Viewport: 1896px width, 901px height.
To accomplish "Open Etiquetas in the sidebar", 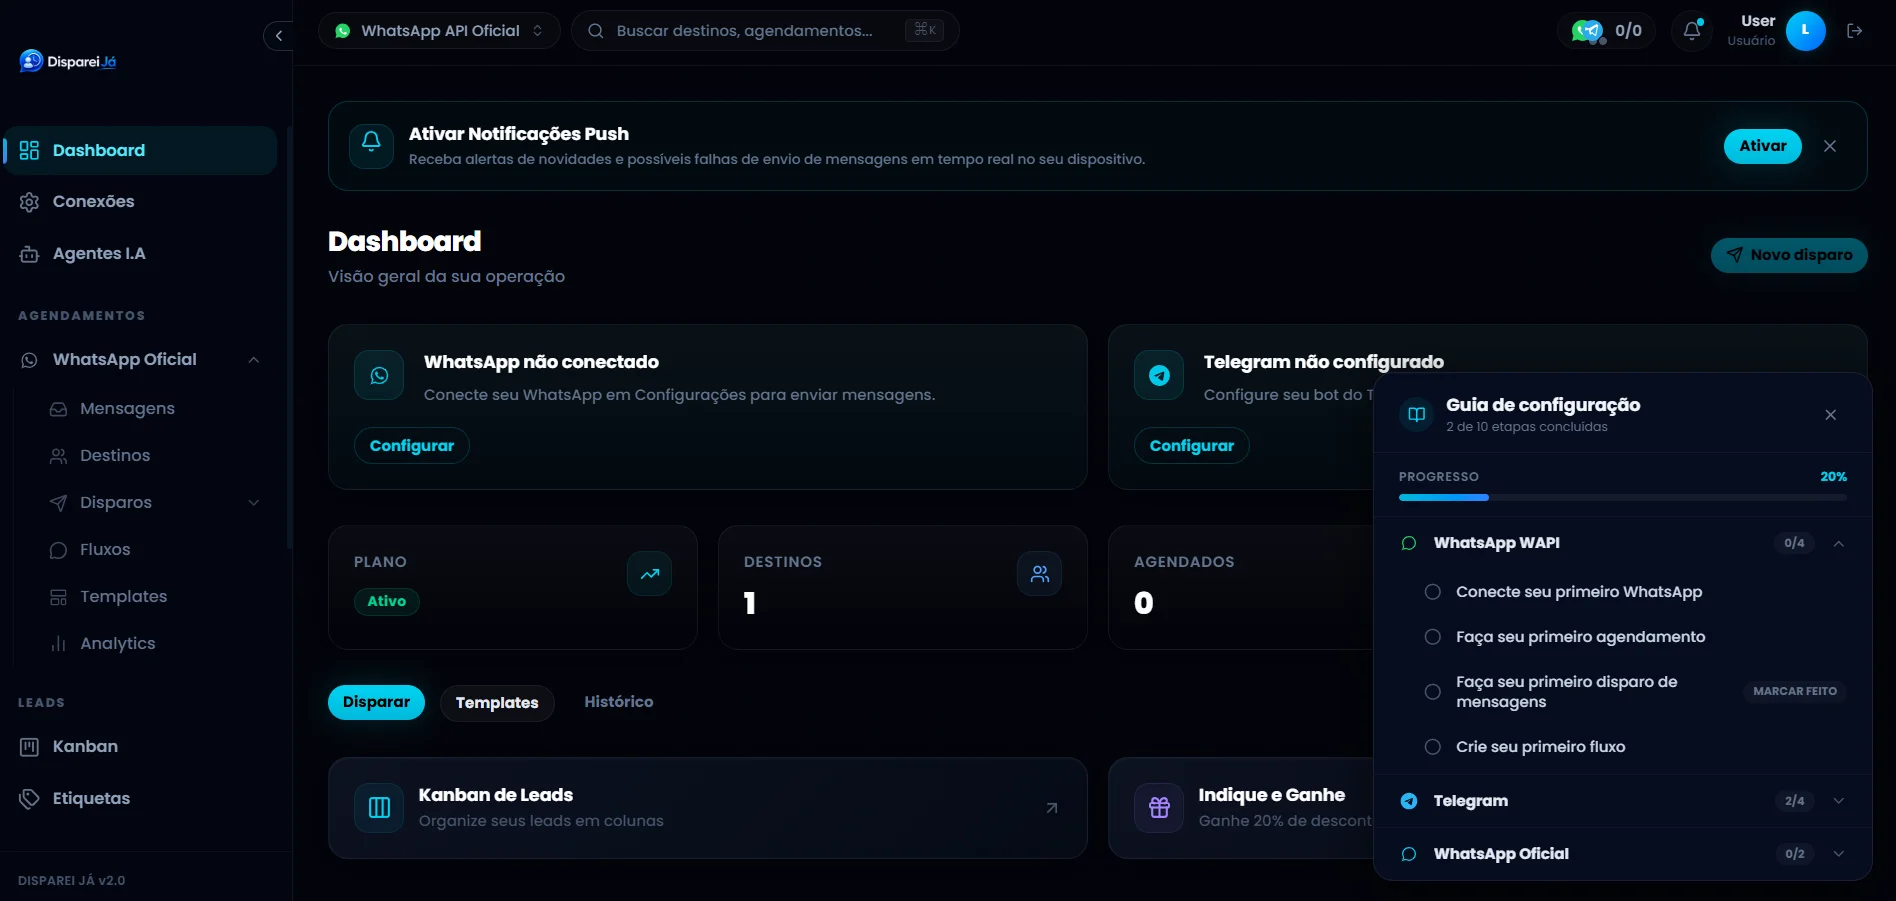I will [140, 798].
